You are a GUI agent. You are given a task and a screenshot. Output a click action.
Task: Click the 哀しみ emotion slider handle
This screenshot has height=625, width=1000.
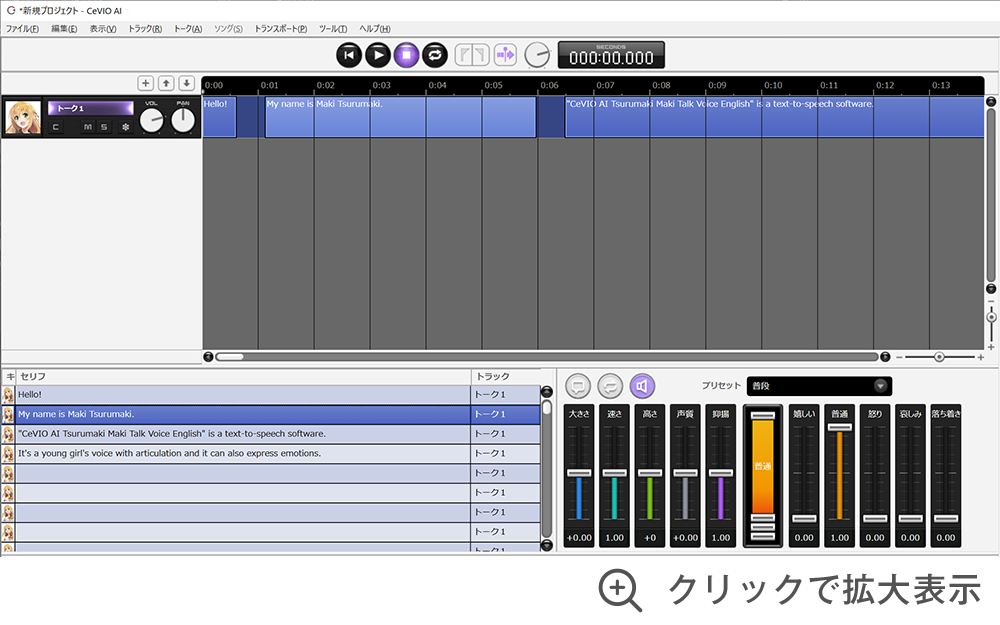pos(910,518)
